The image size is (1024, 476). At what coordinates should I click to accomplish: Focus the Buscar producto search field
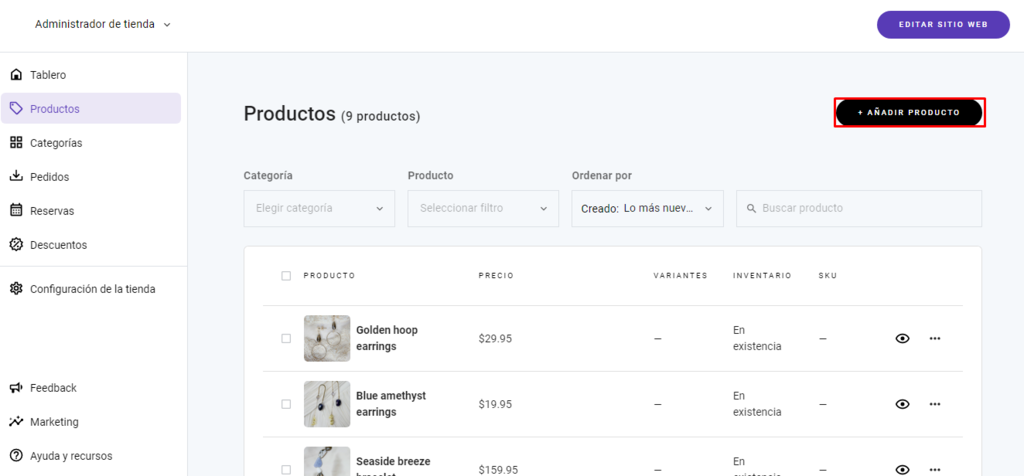pos(859,208)
